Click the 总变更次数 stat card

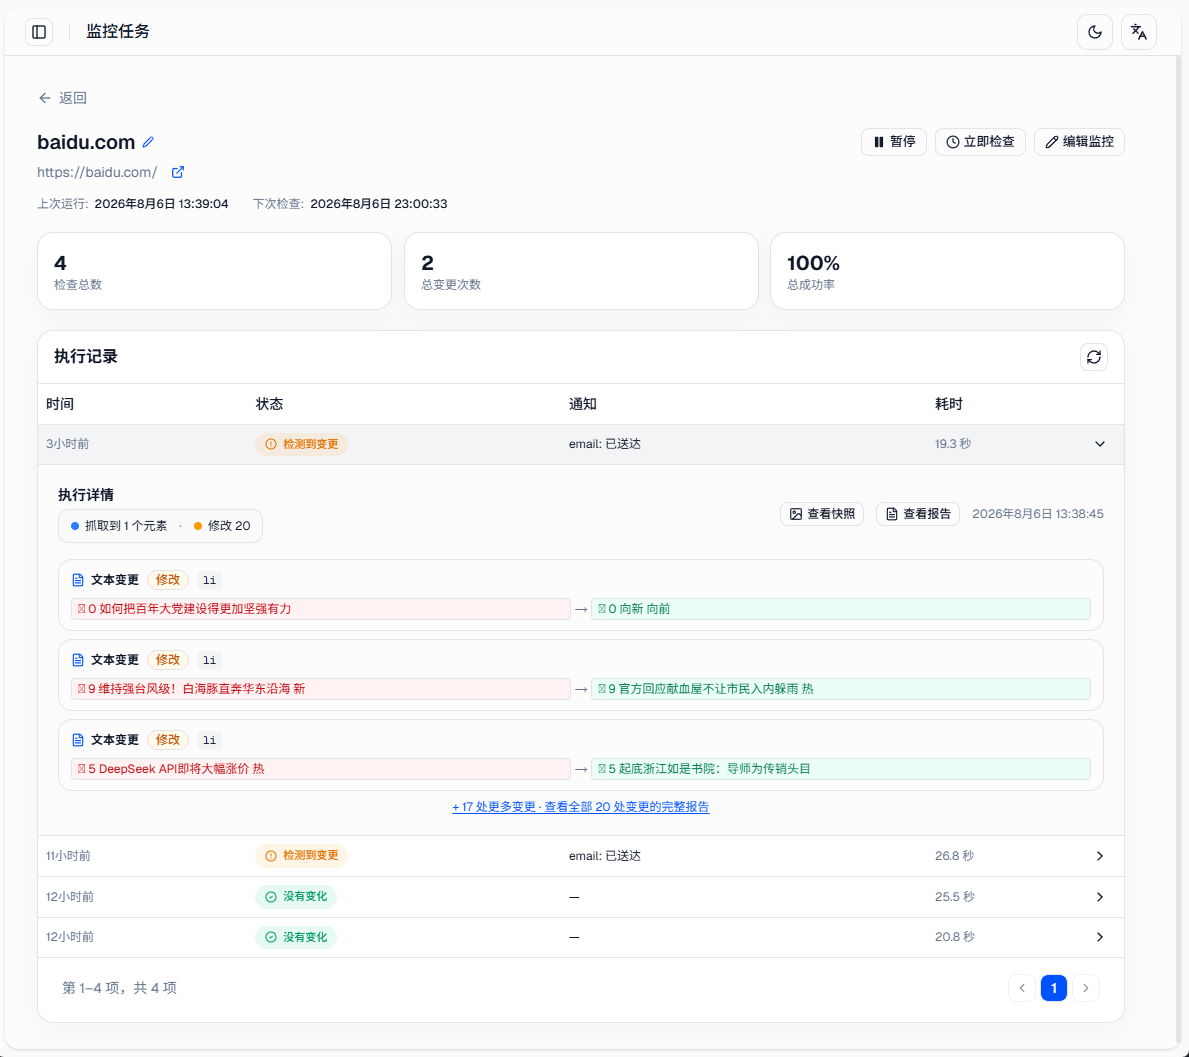point(581,271)
